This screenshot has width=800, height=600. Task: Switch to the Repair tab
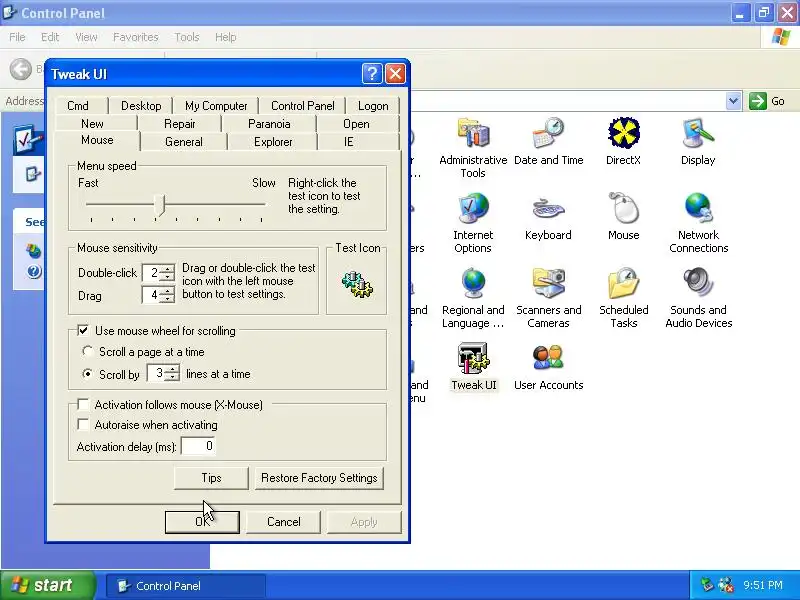180,123
